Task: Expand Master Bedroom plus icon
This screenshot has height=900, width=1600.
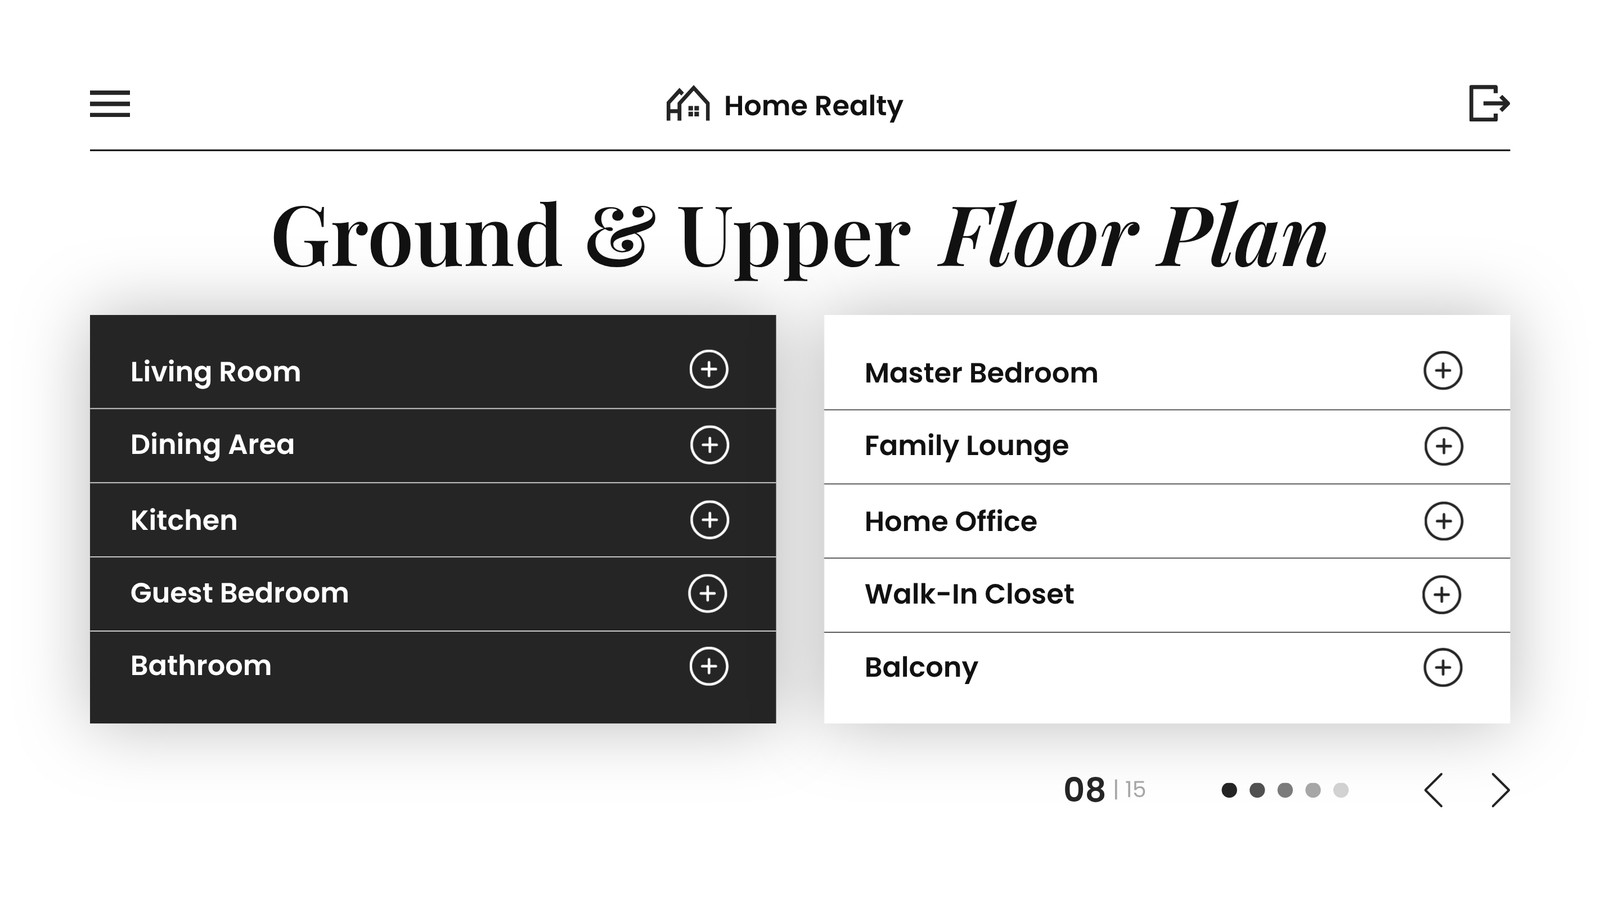Action: click(1443, 371)
